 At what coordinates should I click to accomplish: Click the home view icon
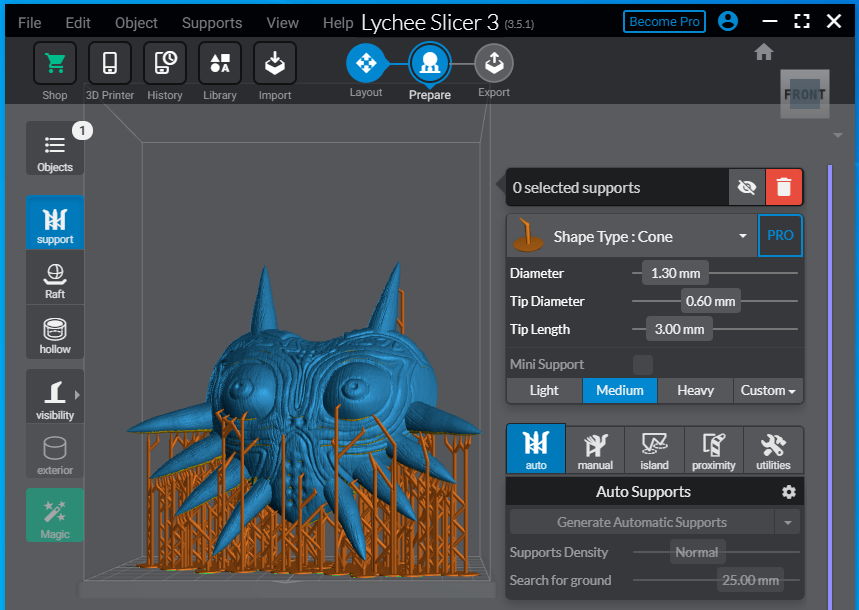[x=764, y=53]
